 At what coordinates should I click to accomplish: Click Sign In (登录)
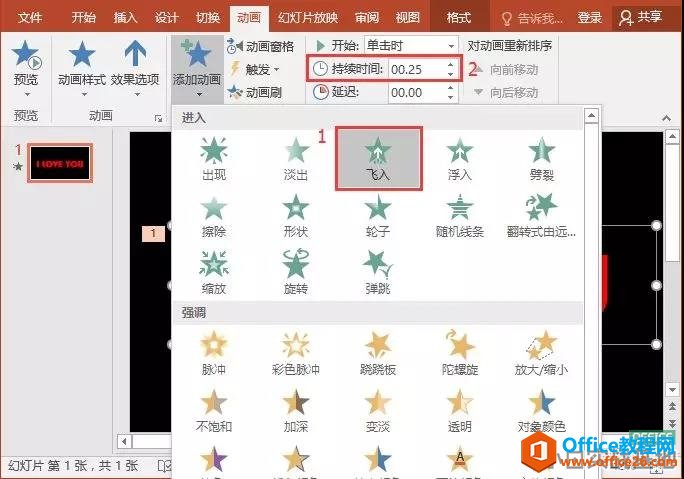tap(590, 17)
